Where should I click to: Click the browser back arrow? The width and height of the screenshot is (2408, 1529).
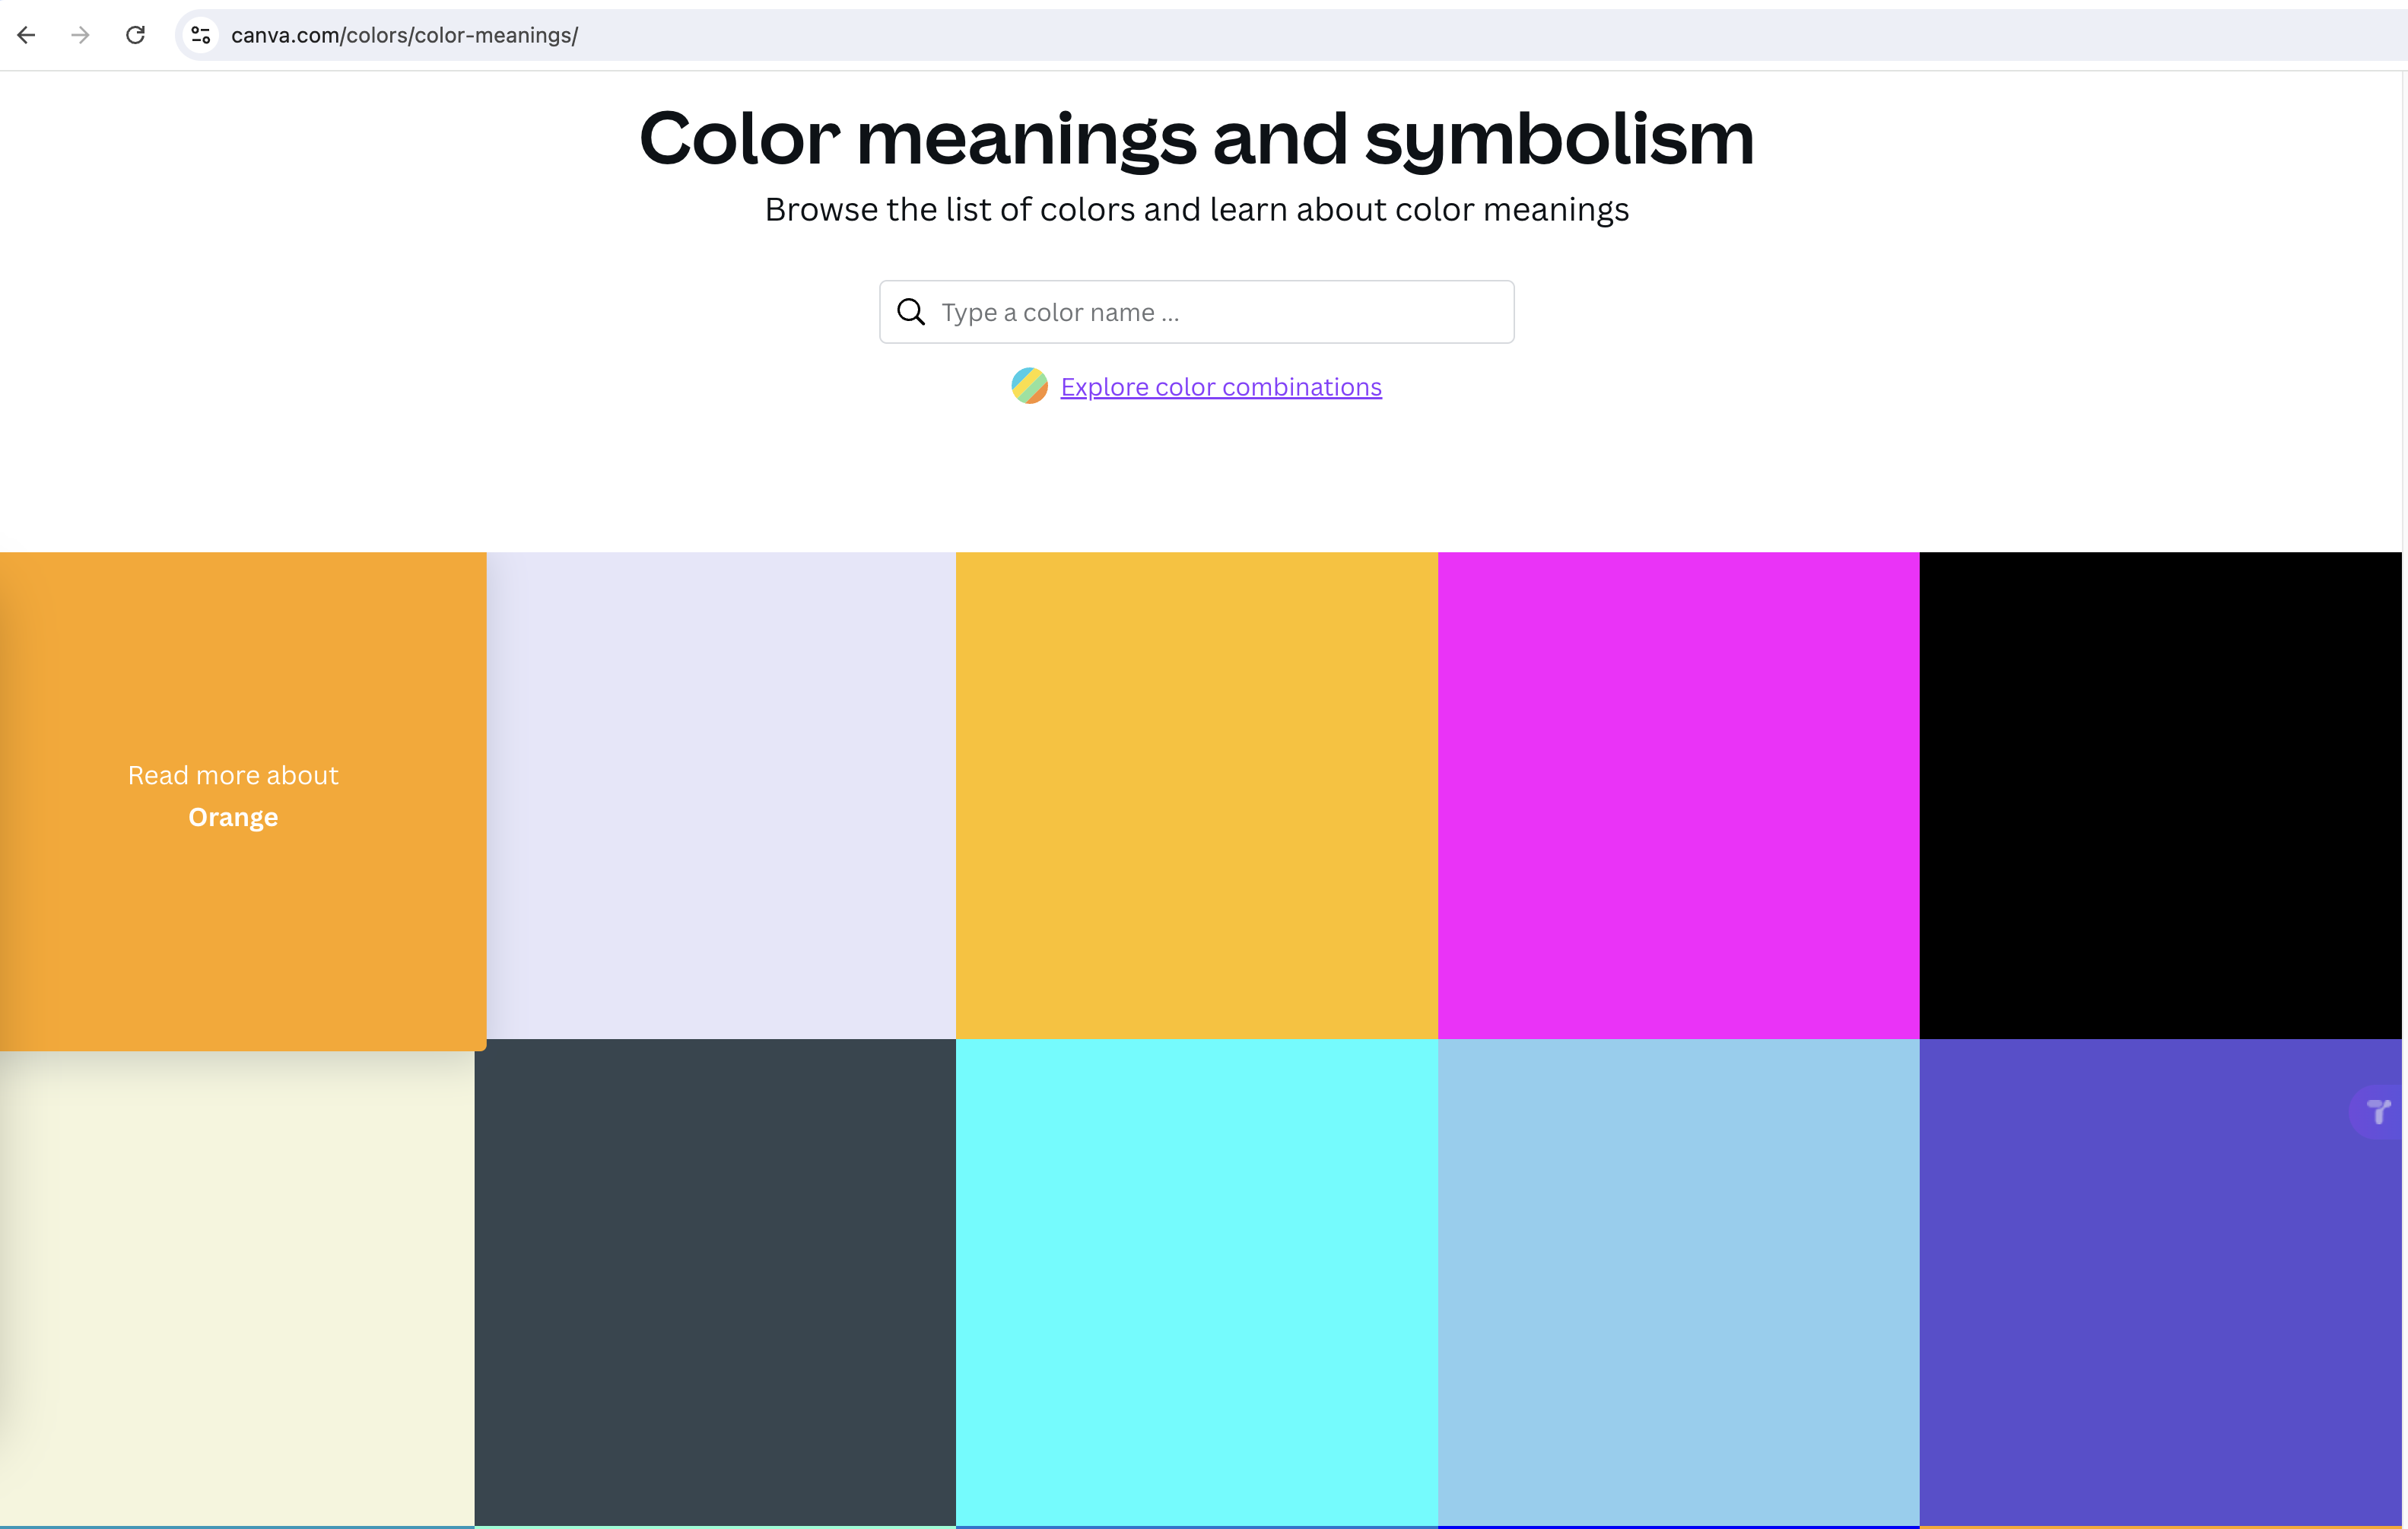[x=27, y=35]
